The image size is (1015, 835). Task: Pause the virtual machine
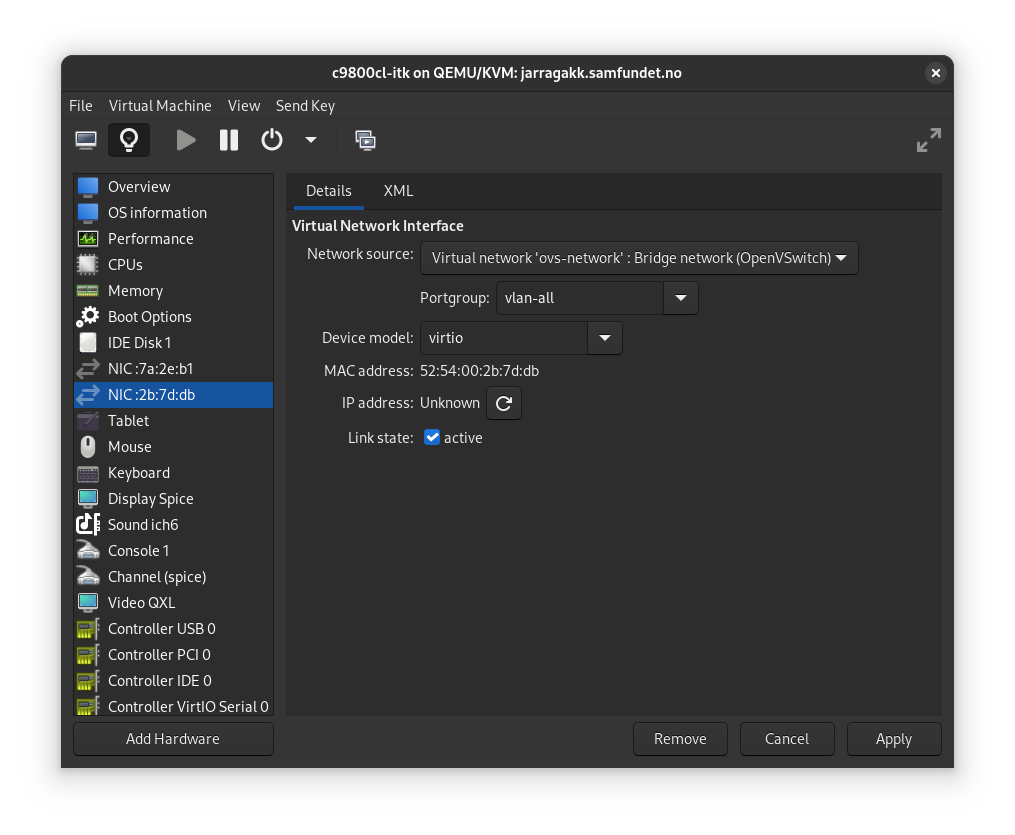tap(229, 140)
